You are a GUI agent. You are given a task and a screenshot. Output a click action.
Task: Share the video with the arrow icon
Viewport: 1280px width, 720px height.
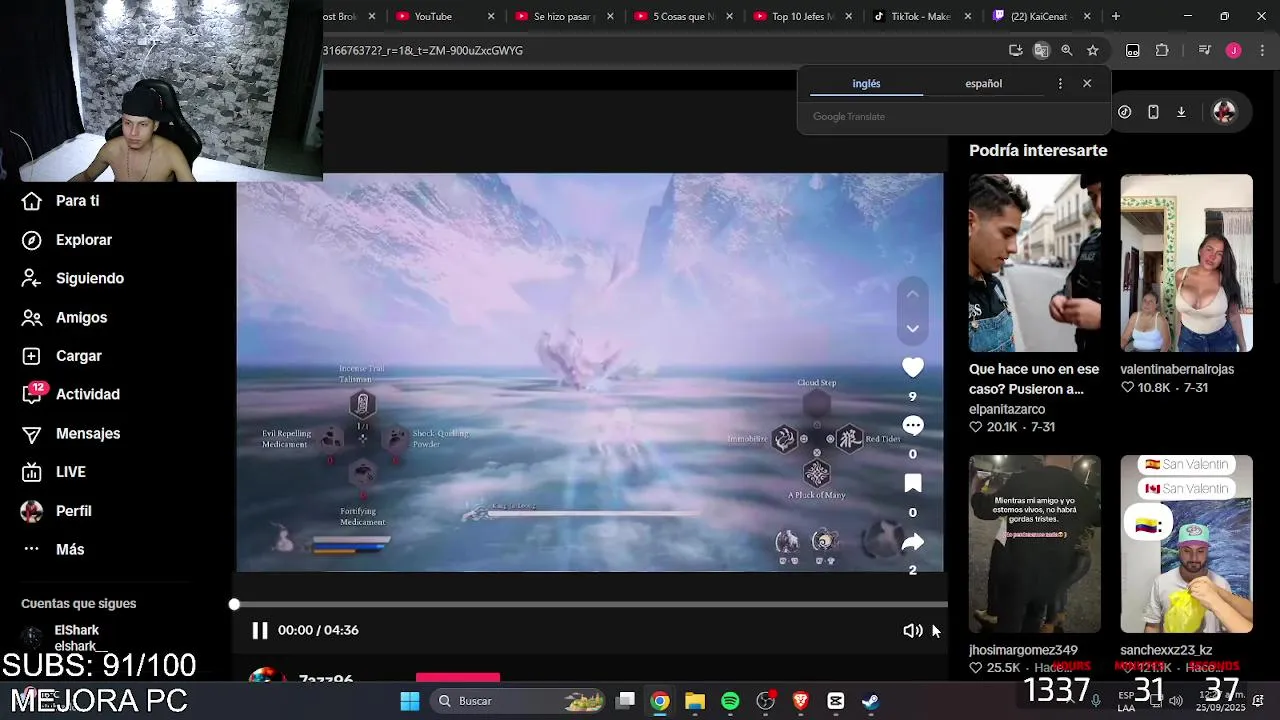point(913,542)
